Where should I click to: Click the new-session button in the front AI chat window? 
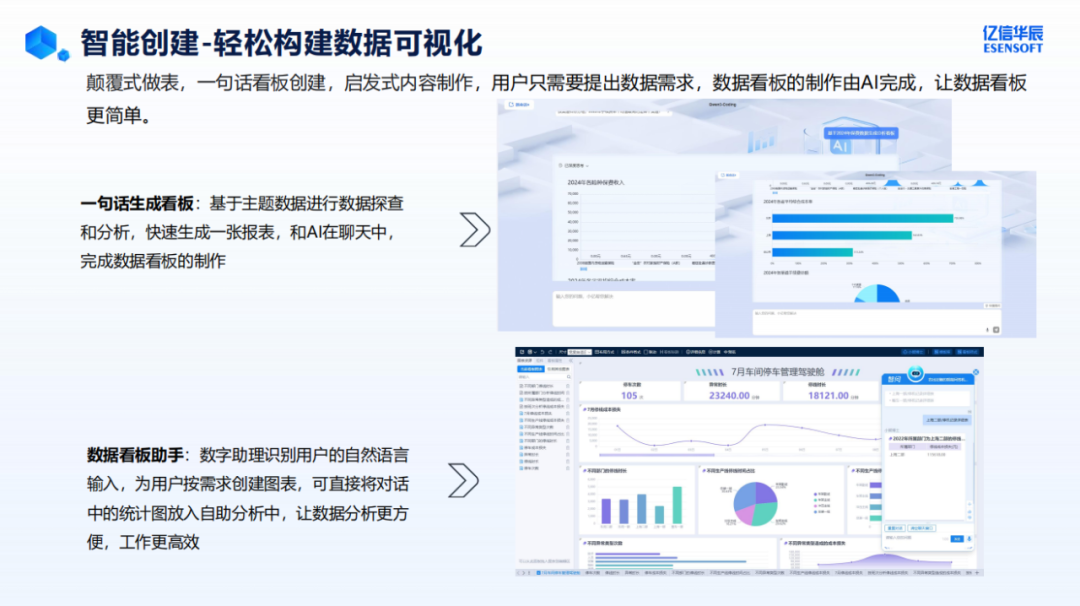(729, 176)
